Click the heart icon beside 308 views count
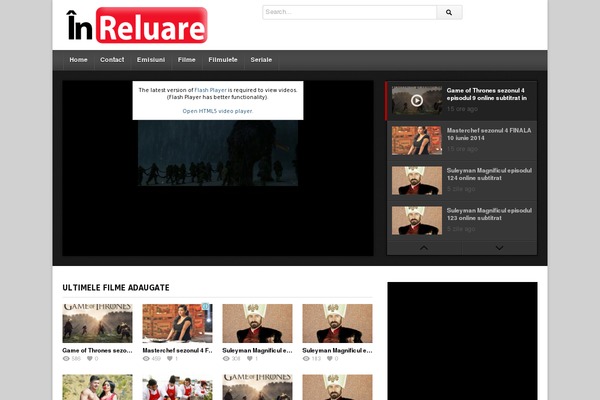The width and height of the screenshot is (600, 400). tap(249, 359)
